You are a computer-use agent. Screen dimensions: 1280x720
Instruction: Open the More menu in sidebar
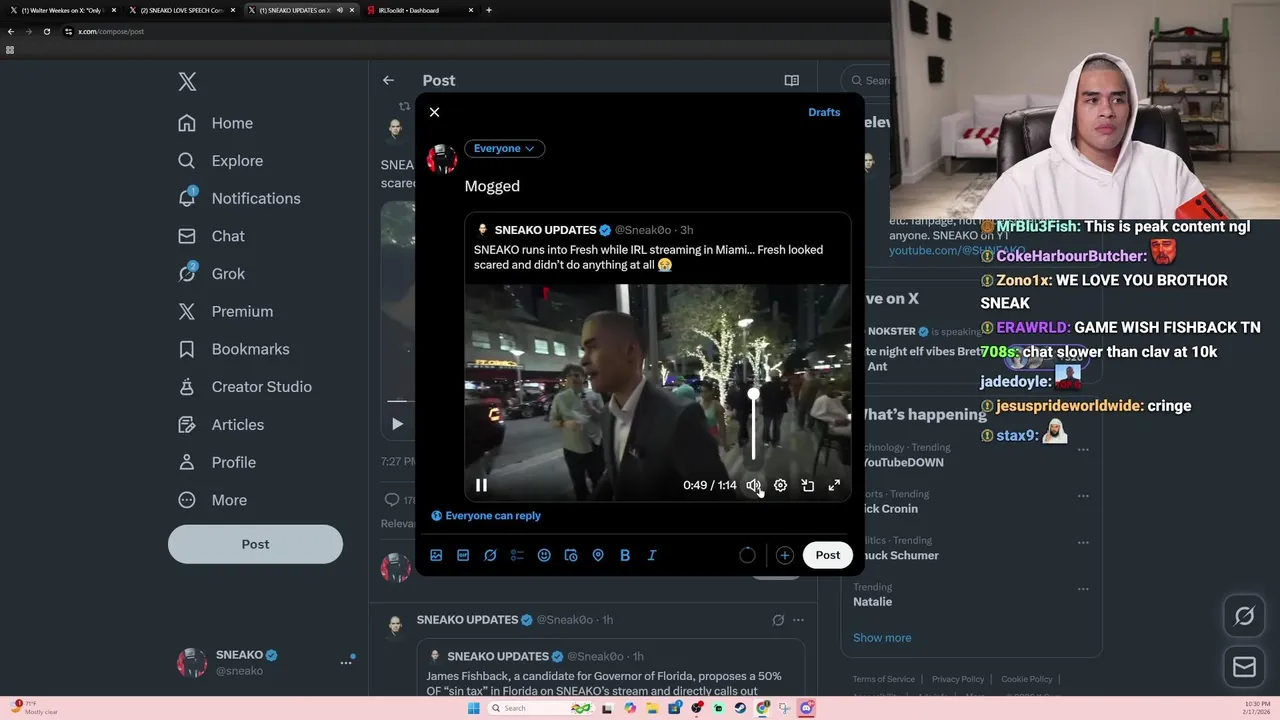click(212, 500)
